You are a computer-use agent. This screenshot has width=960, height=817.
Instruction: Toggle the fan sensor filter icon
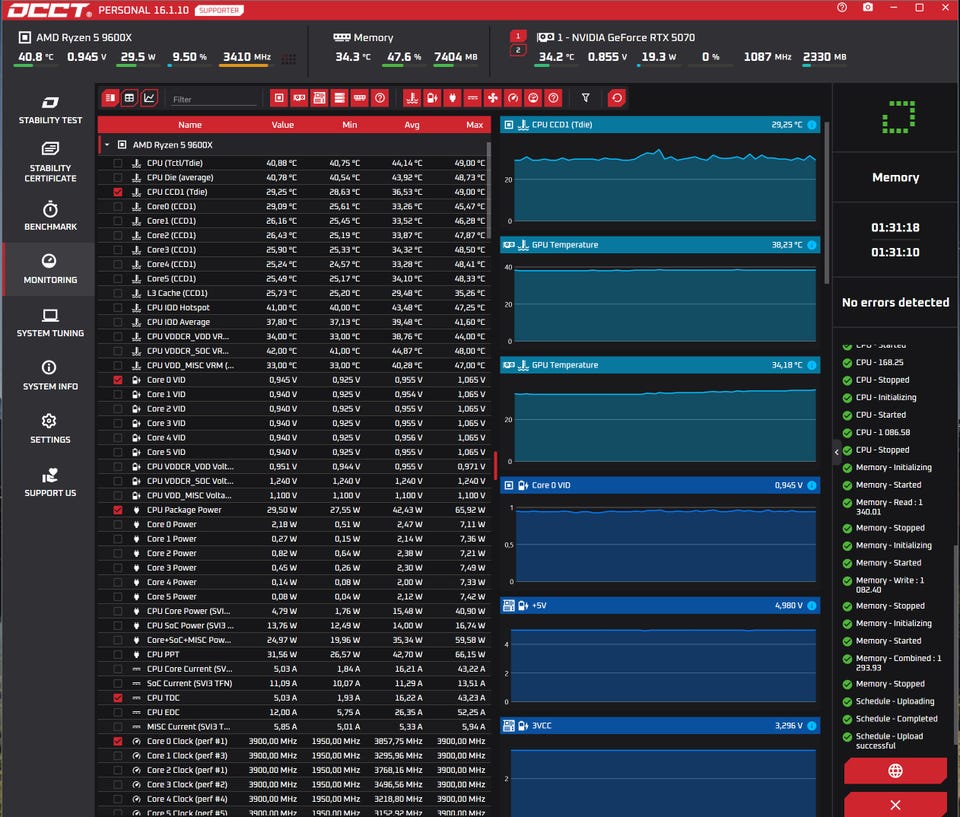(x=493, y=98)
